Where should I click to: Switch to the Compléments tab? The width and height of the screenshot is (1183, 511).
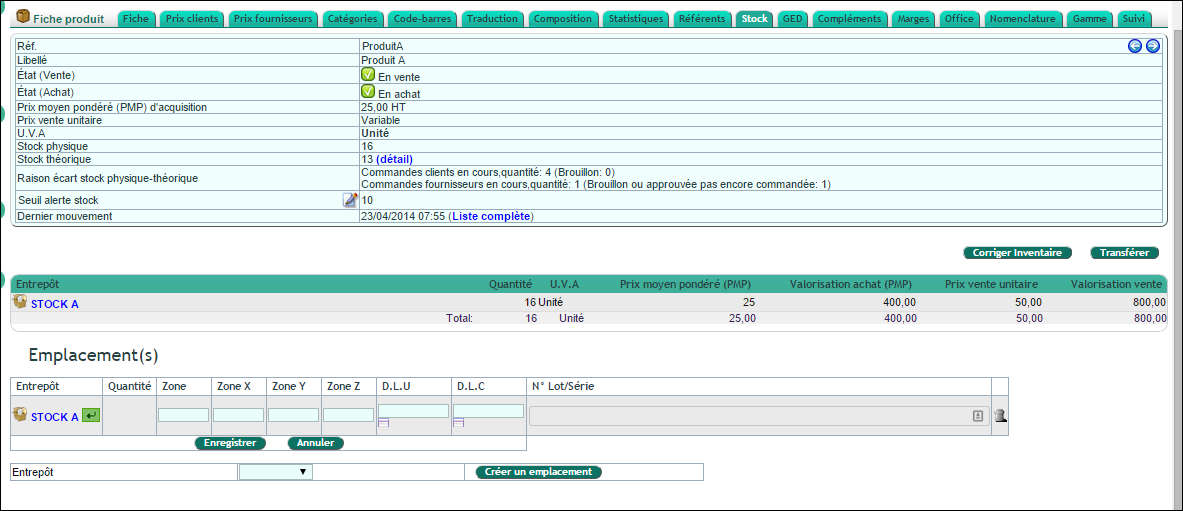850,18
